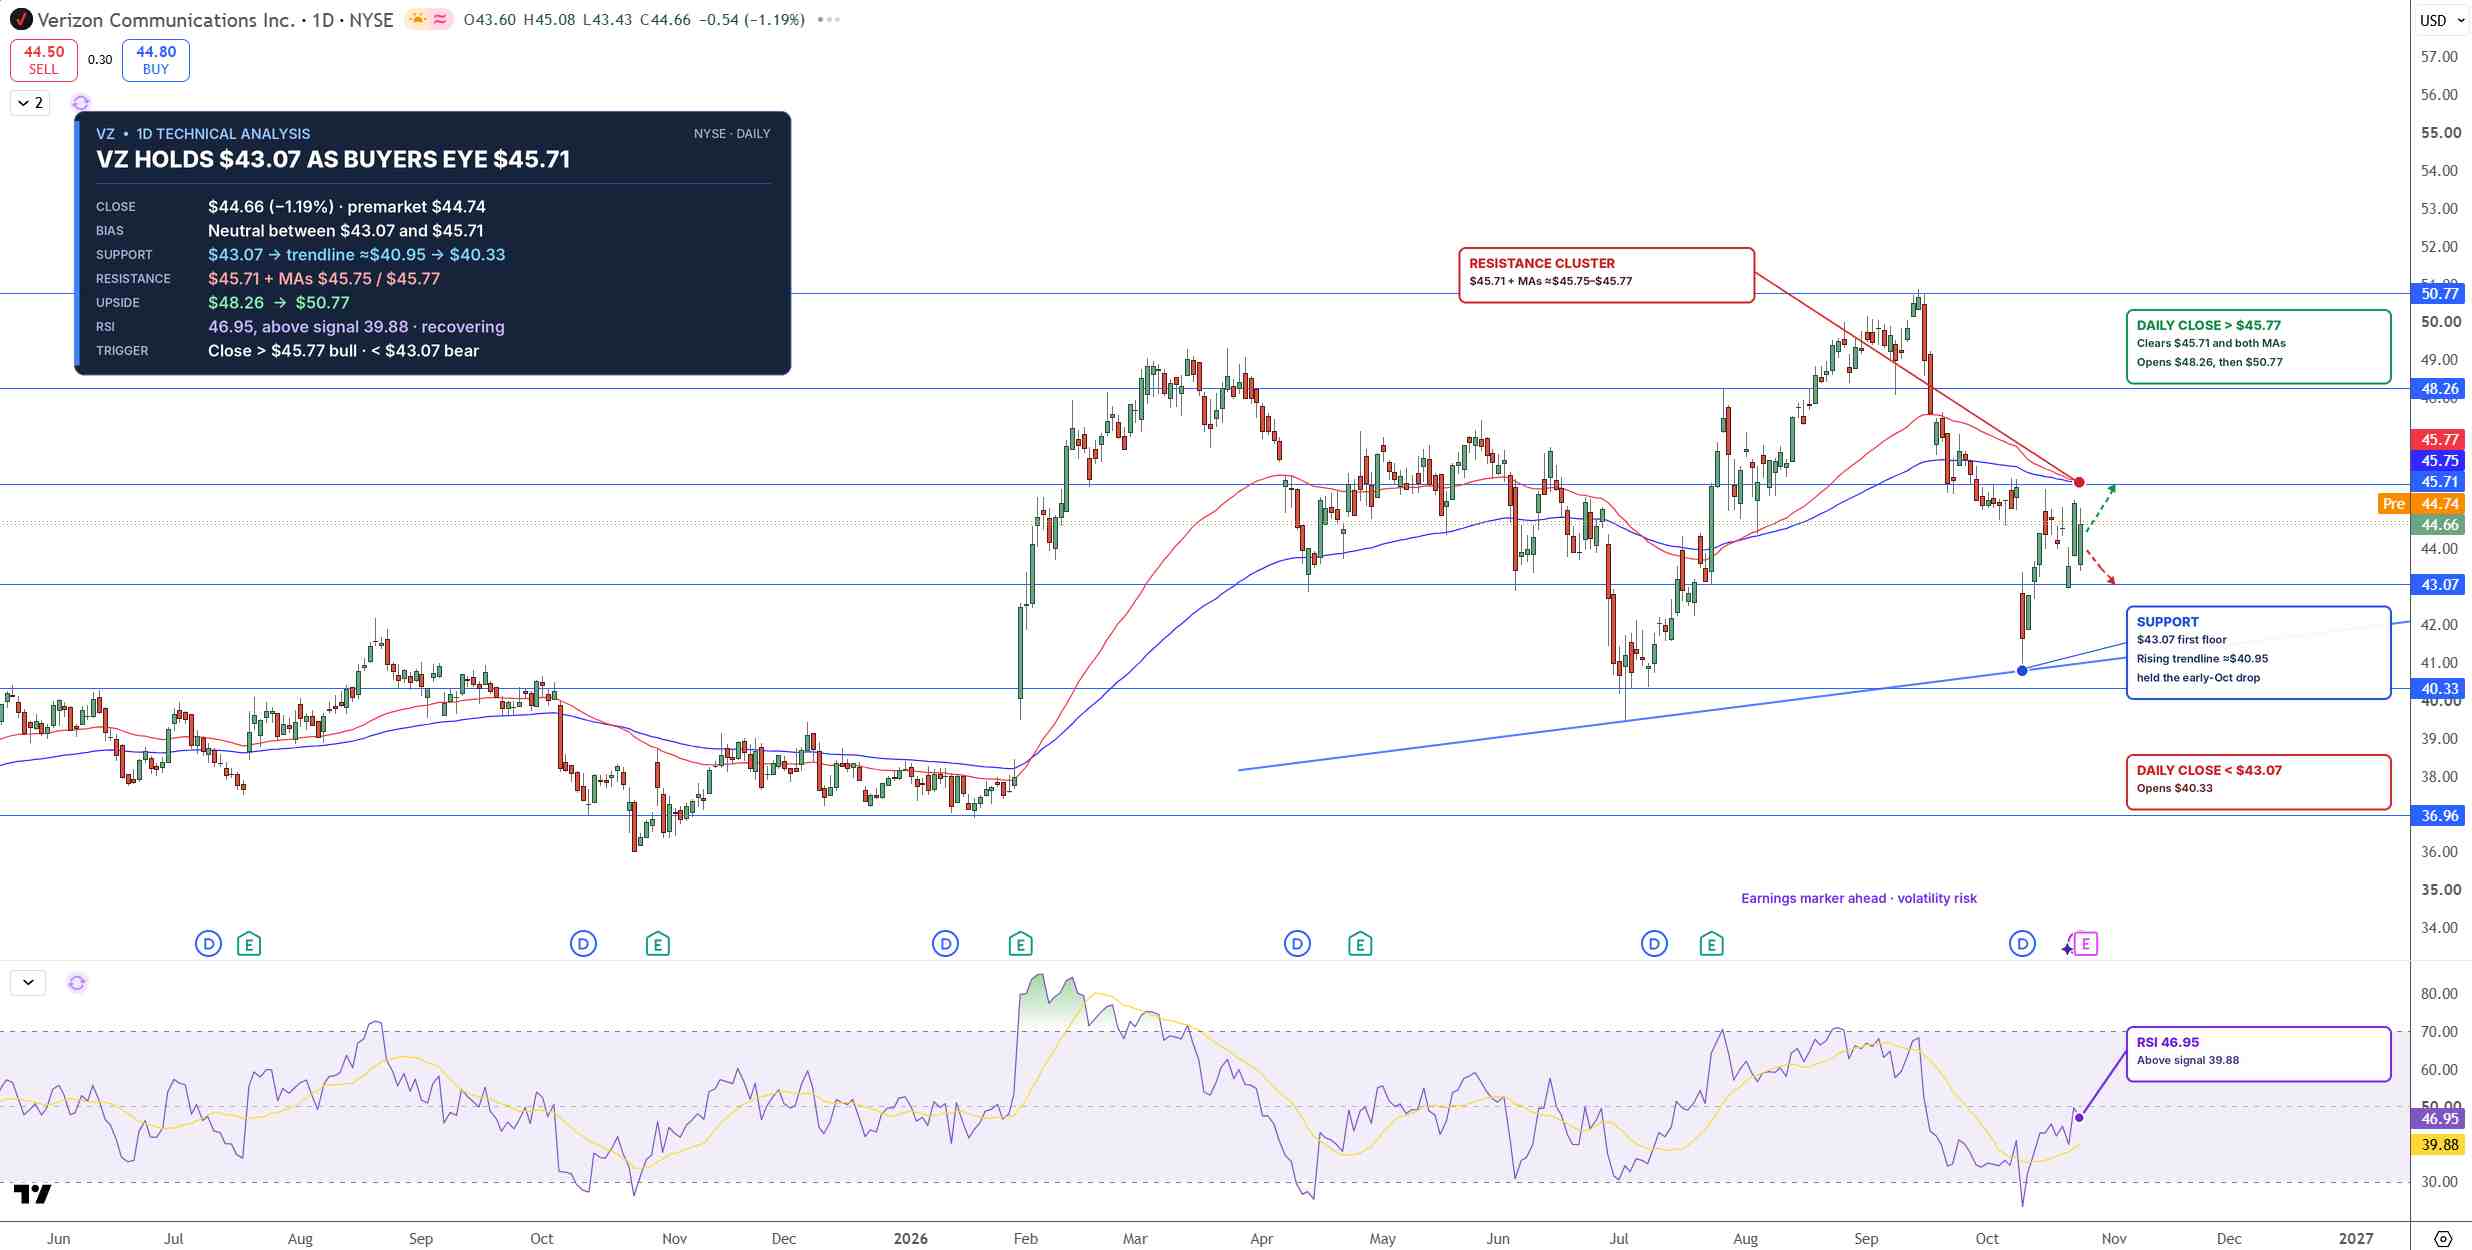
Task: Click earnings E marker near late January 2026
Action: click(1020, 943)
